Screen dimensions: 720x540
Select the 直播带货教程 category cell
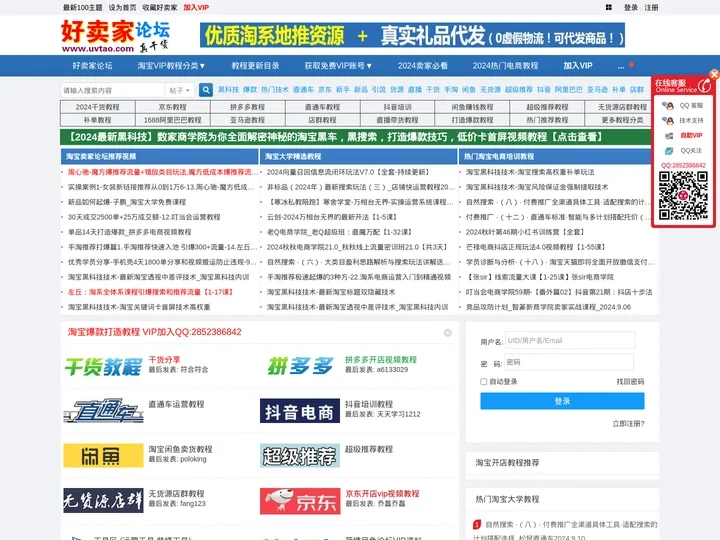[397, 120]
